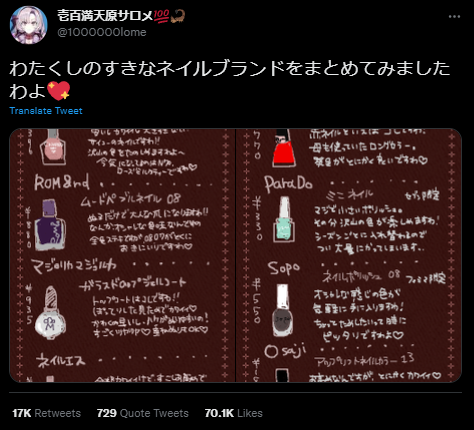This screenshot has width=474, height=430.
Task: Click the profile avatar picture
Action: click(29, 25)
